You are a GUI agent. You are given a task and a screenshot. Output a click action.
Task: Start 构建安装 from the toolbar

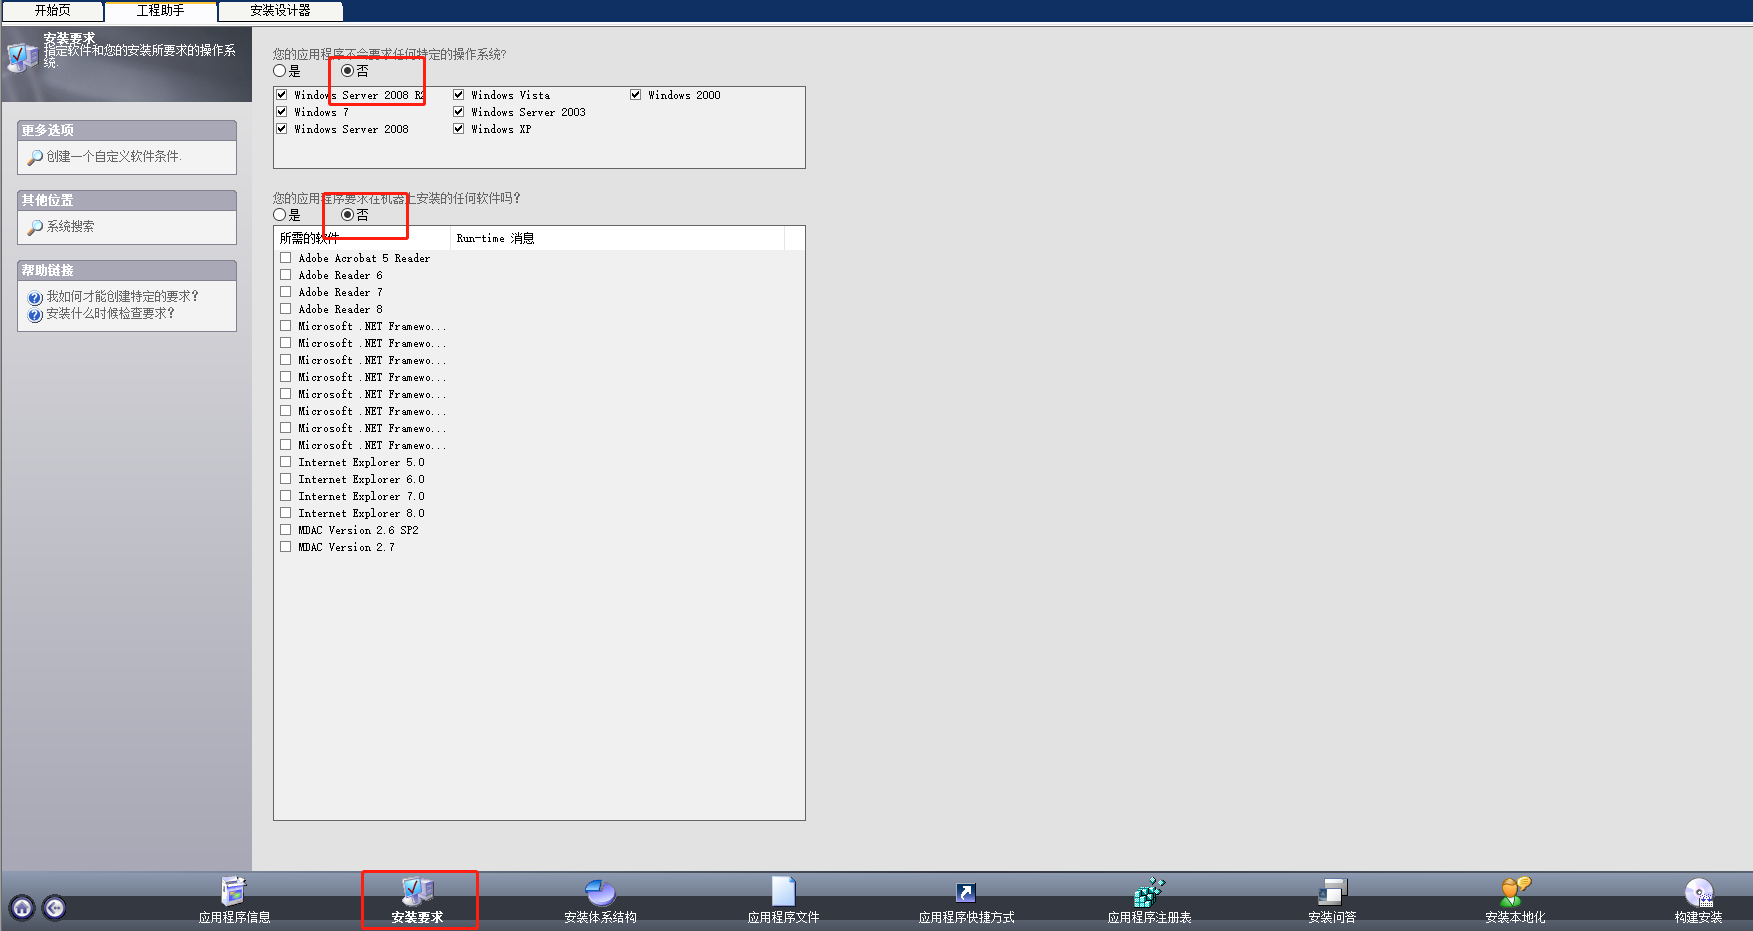[1699, 898]
